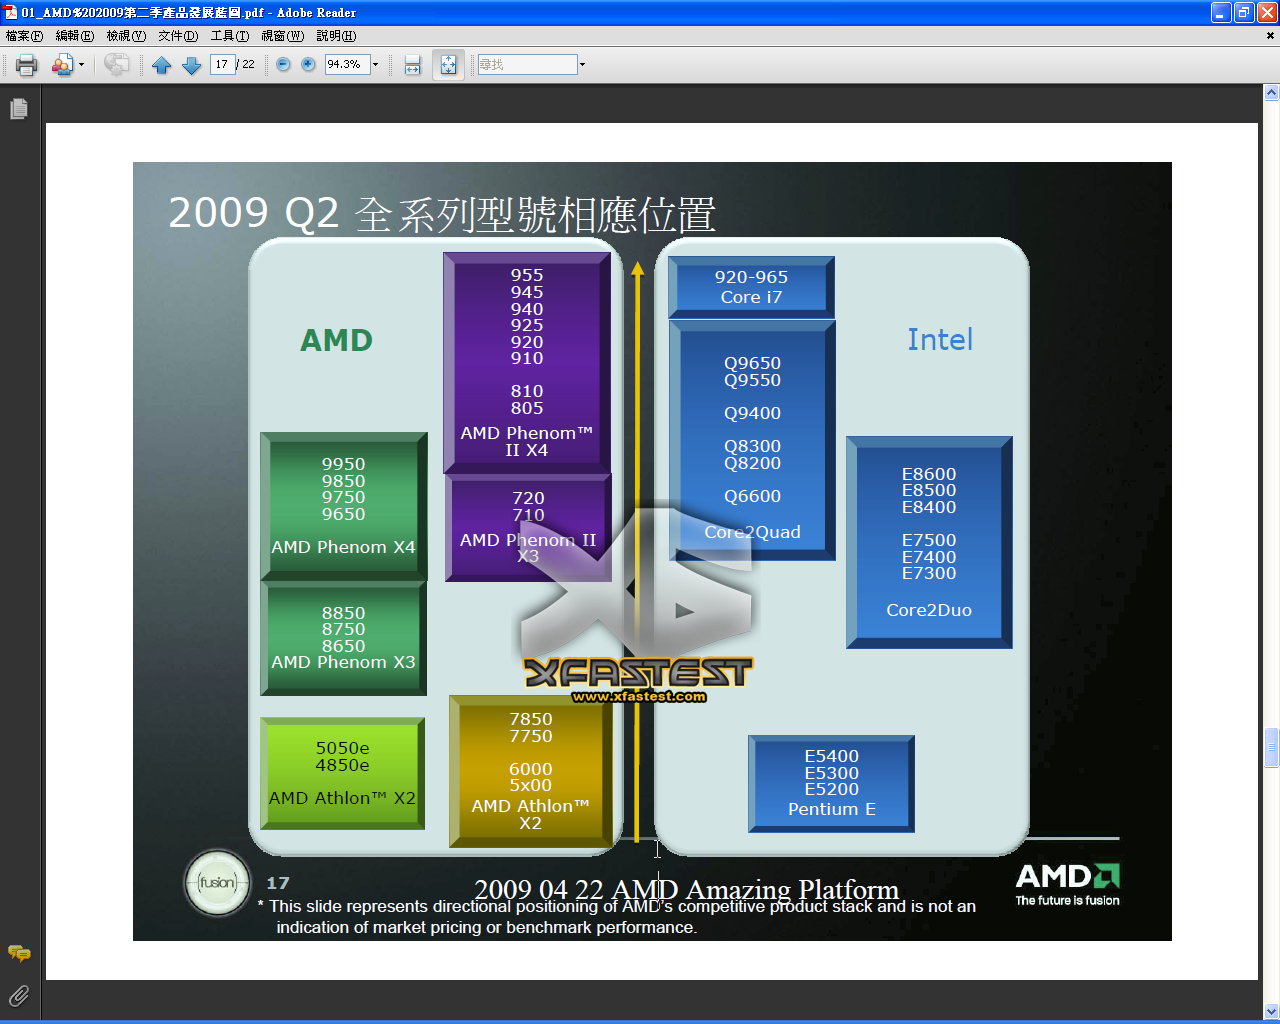Click the vertical scrollbar thumb
1280x1024 pixels.
pyautogui.click(x=1271, y=747)
